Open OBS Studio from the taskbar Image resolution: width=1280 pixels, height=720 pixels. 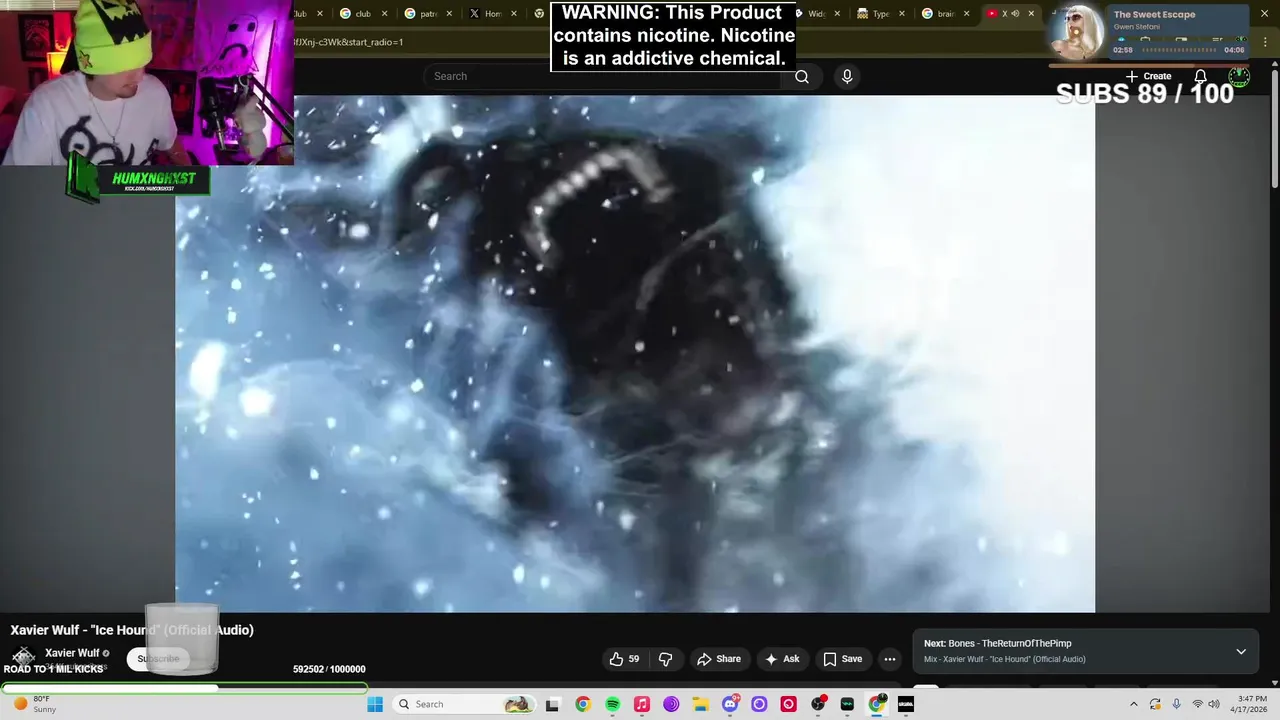pos(818,704)
